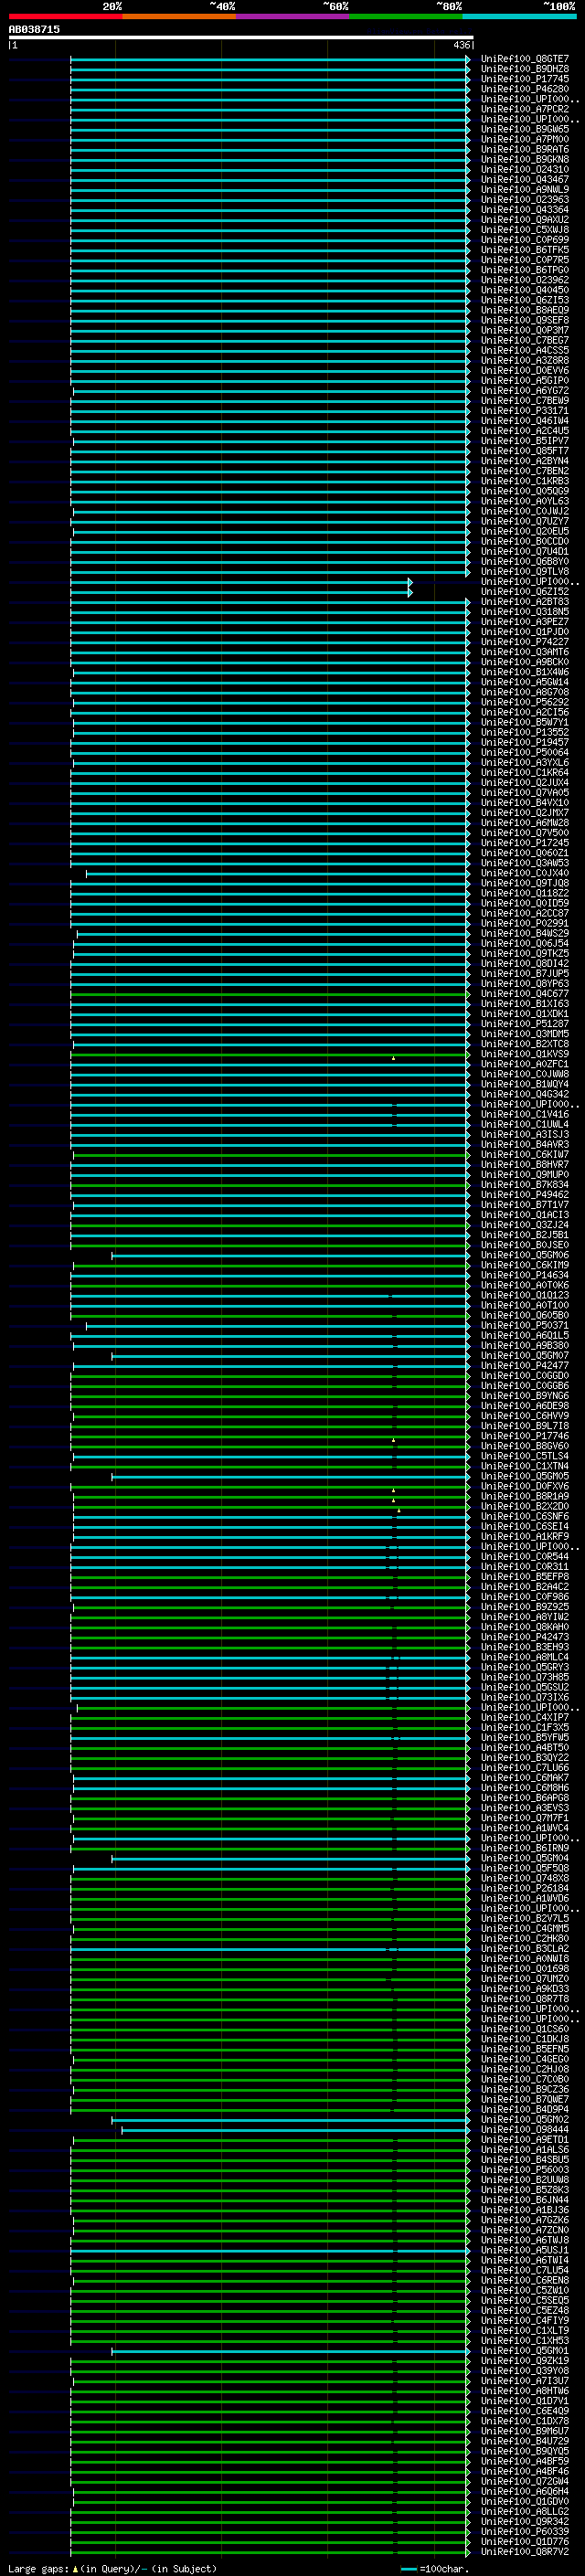Click the UniRef100_P51287 label
Image resolution: width=585 pixels, height=2576 pixels.
(524, 1024)
